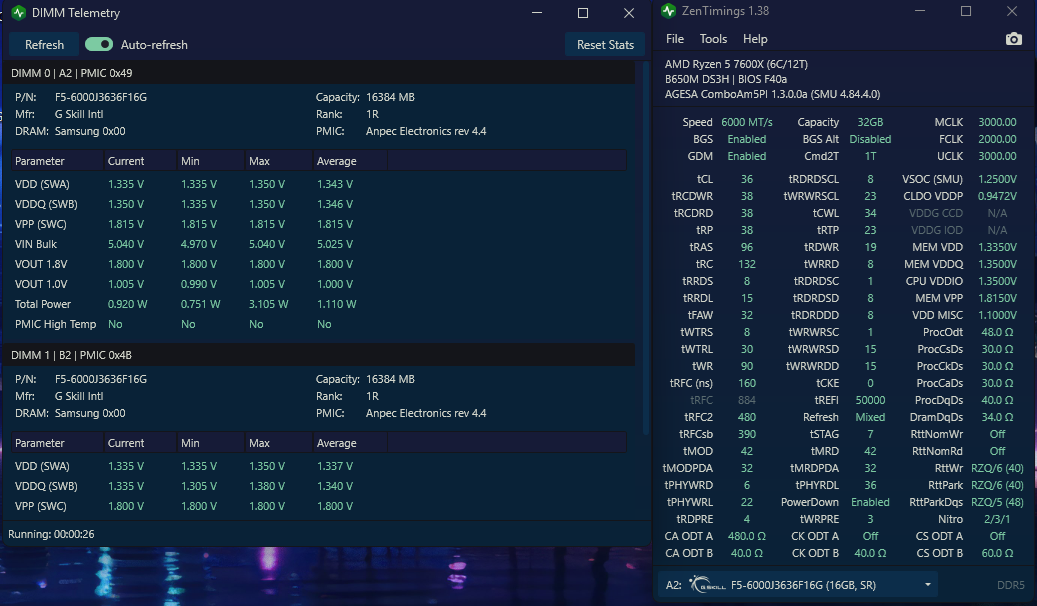This screenshot has height=606, width=1037.
Task: Click the Reset Stats button
Action: click(605, 45)
